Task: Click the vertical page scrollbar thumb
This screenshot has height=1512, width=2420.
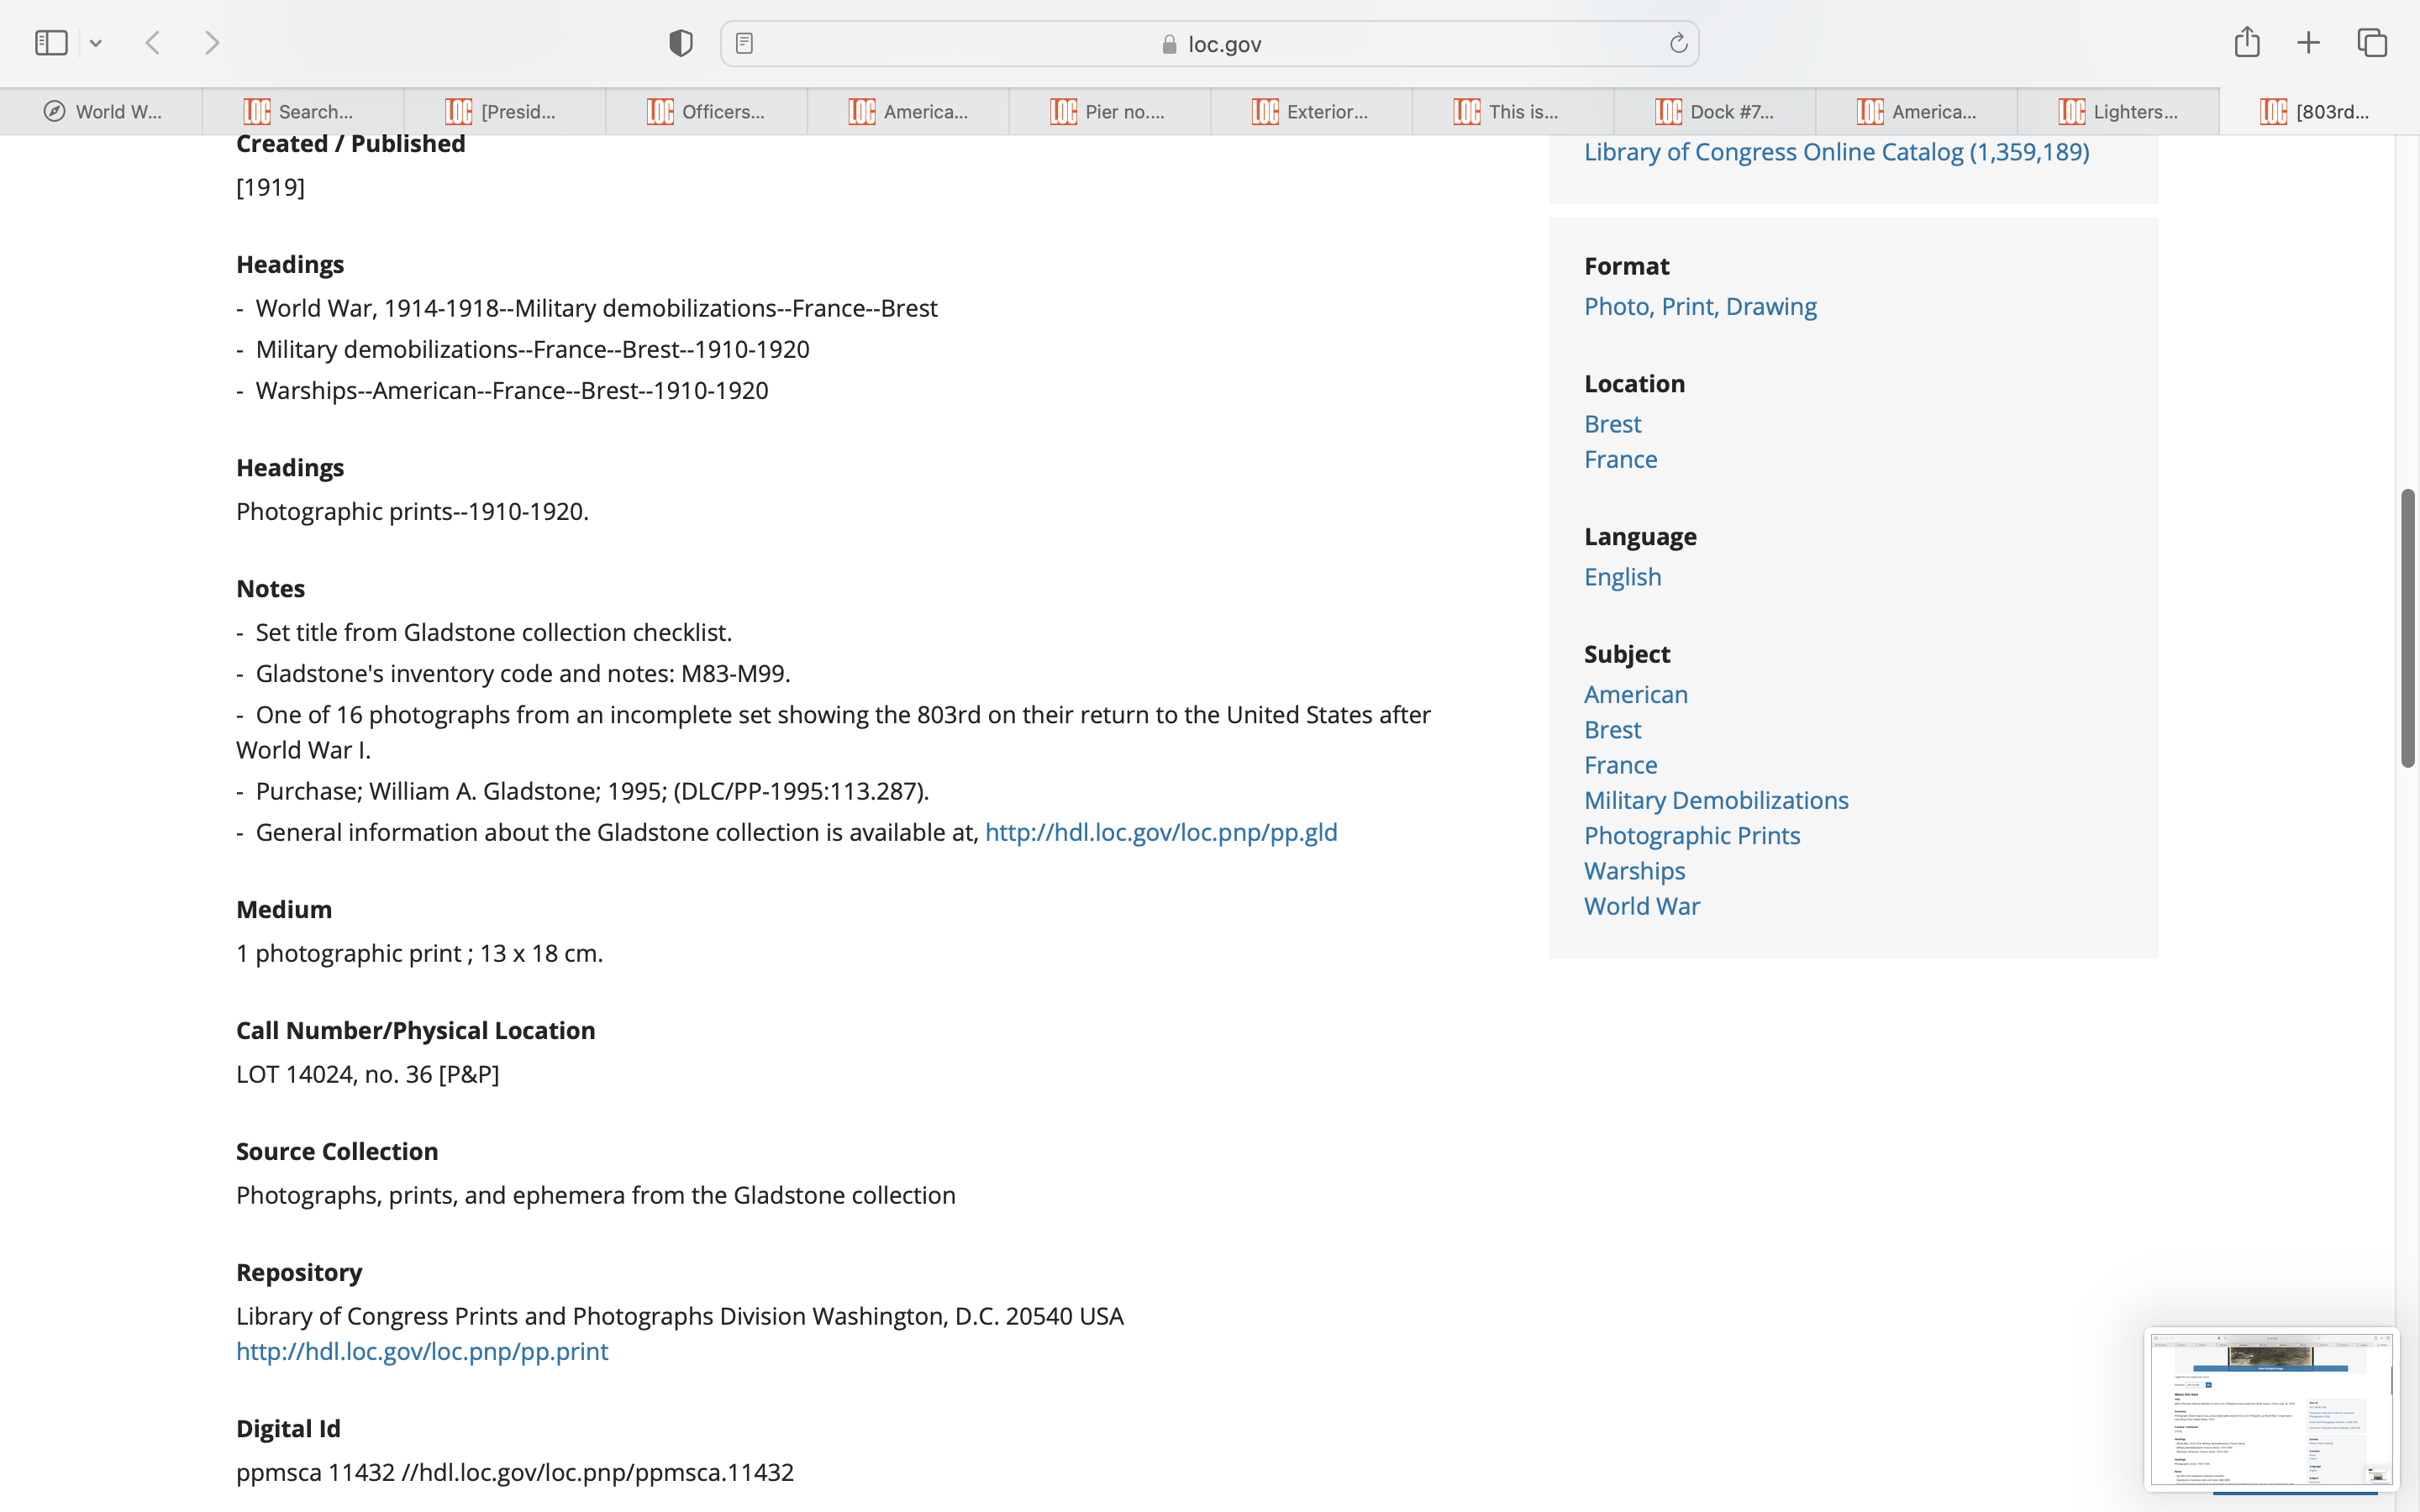Action: point(2408,628)
